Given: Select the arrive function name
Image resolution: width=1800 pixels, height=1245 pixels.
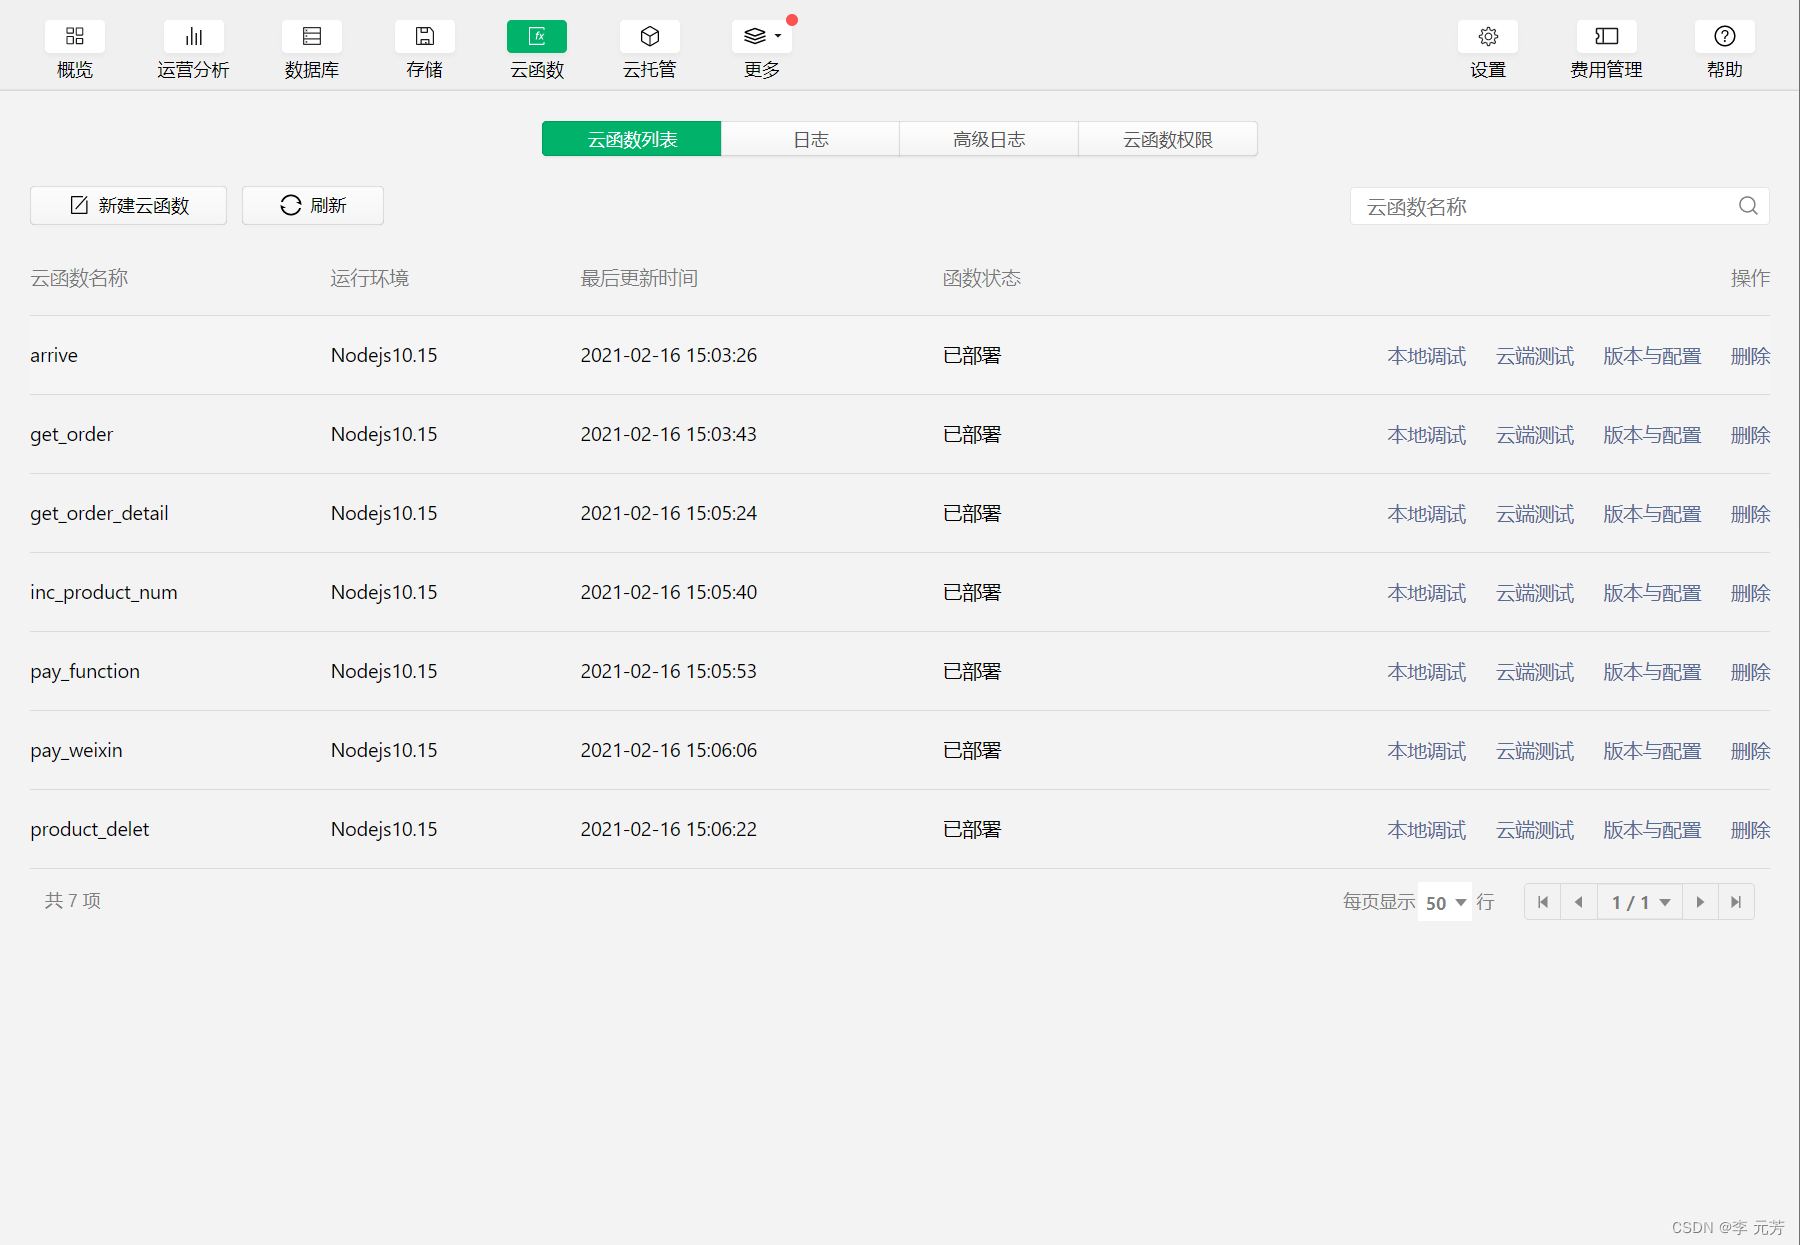Looking at the screenshot, I should pyautogui.click(x=54, y=356).
